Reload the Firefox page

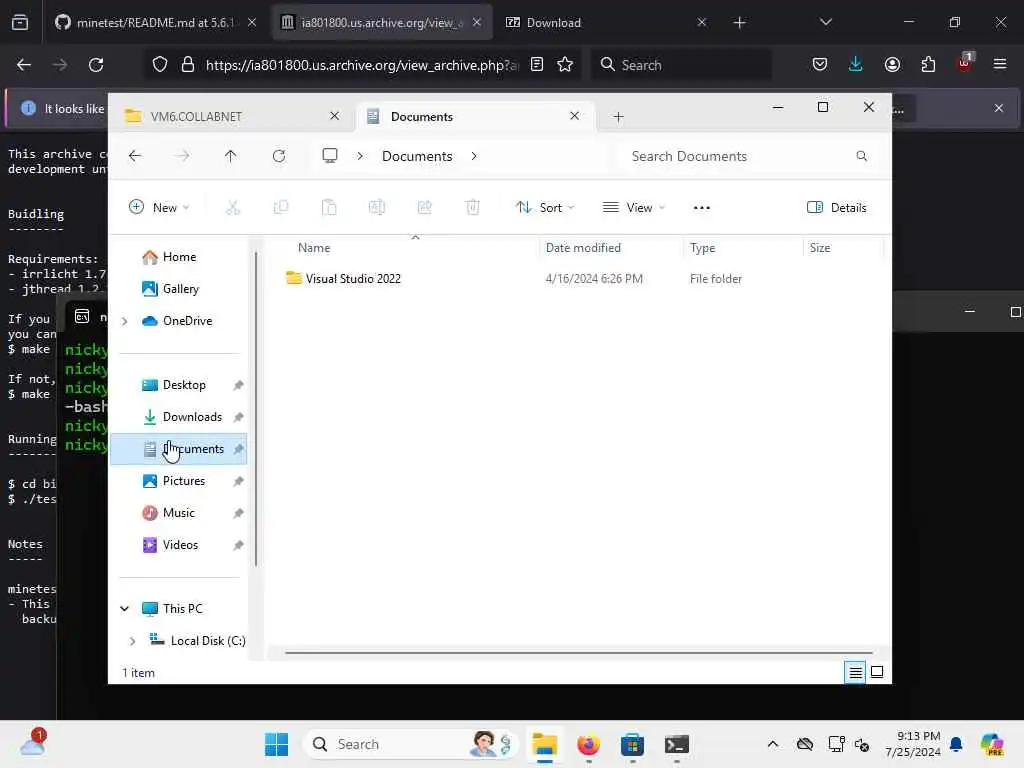pyautogui.click(x=96, y=65)
